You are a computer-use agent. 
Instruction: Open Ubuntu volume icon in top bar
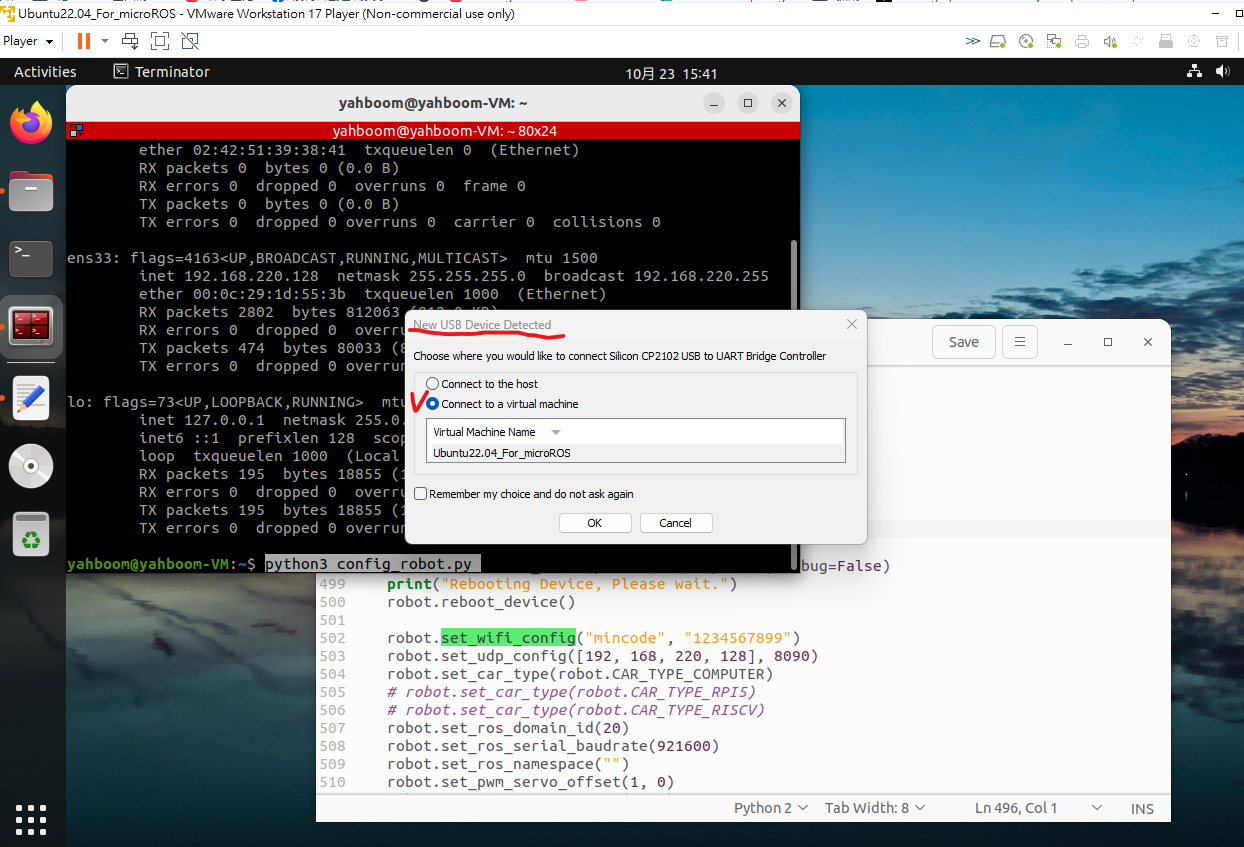point(1222,72)
